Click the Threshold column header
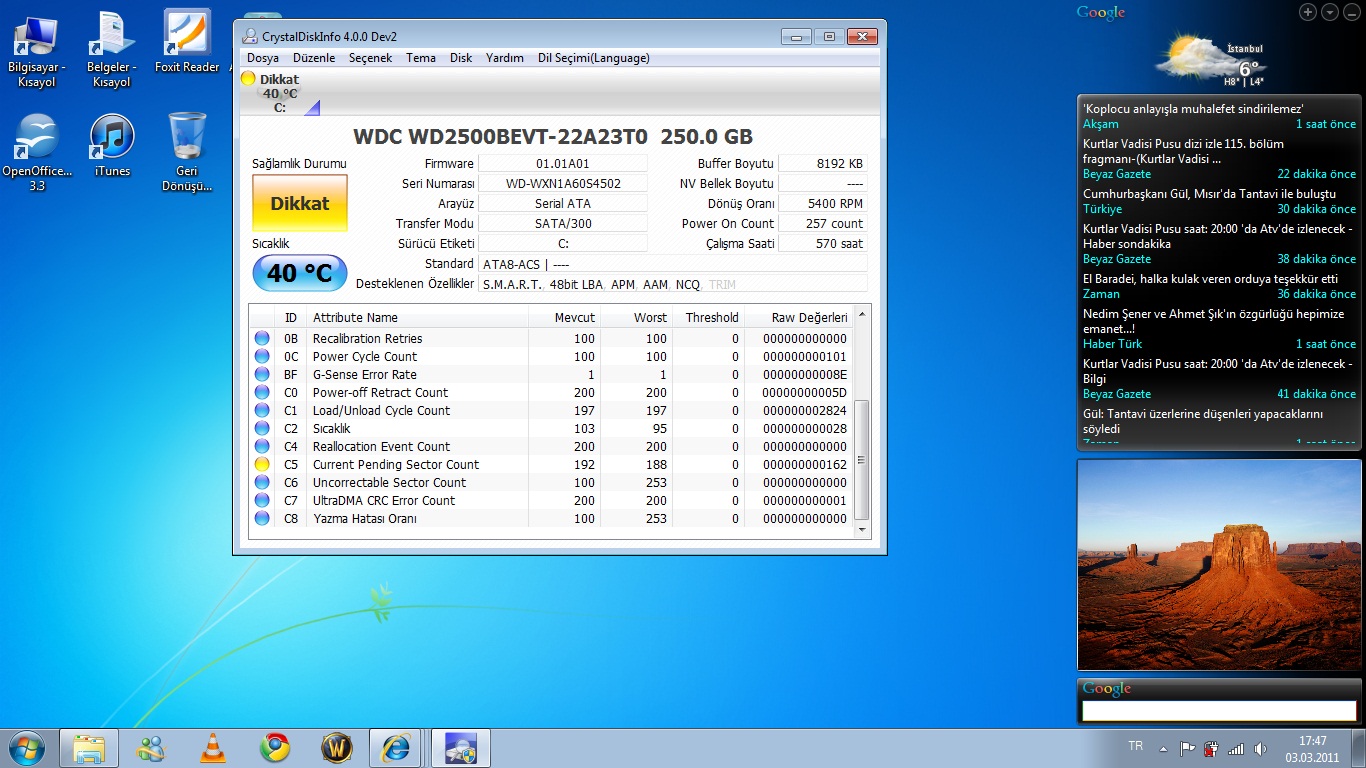The image size is (1366, 768). pyautogui.click(x=709, y=318)
